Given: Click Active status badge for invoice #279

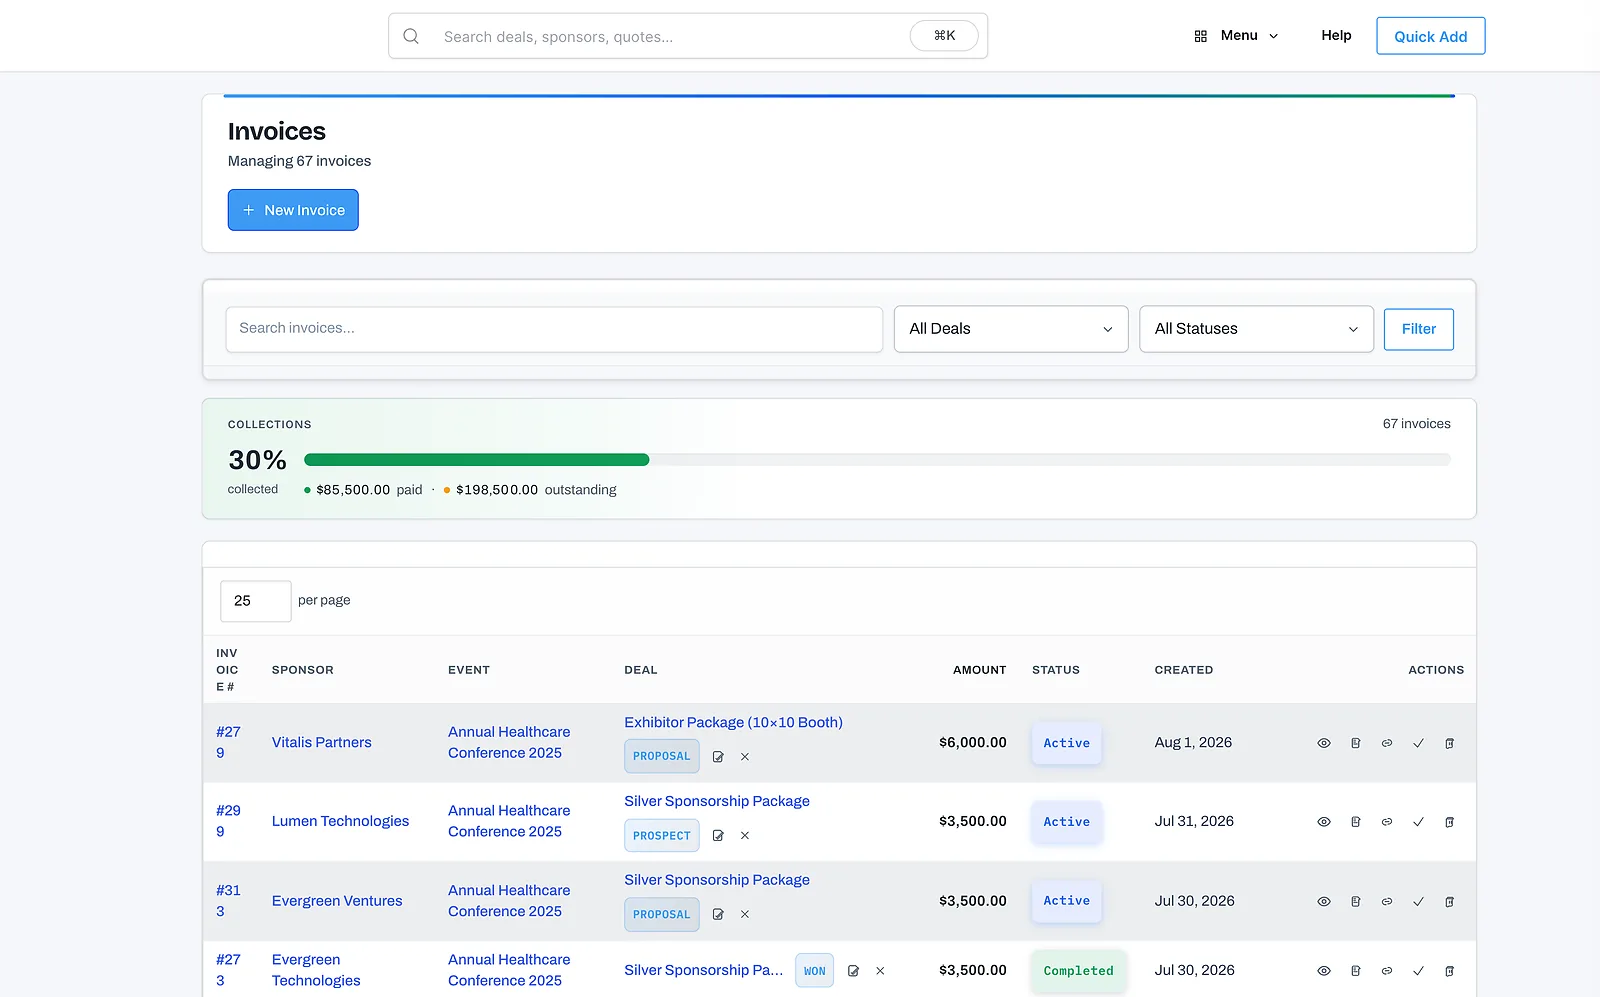Looking at the screenshot, I should click(x=1066, y=743).
